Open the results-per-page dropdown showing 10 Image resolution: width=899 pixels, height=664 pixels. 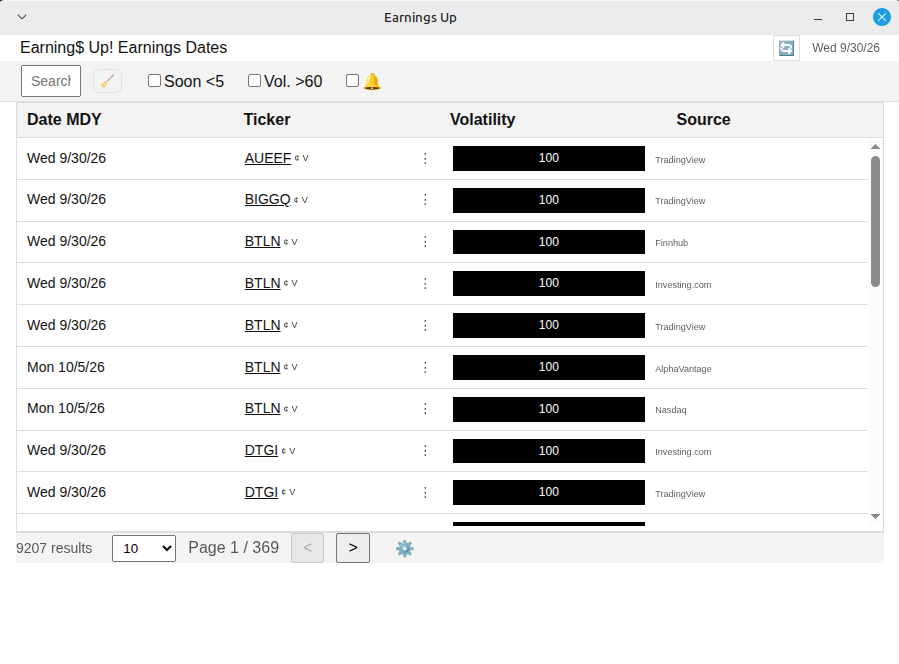point(144,548)
